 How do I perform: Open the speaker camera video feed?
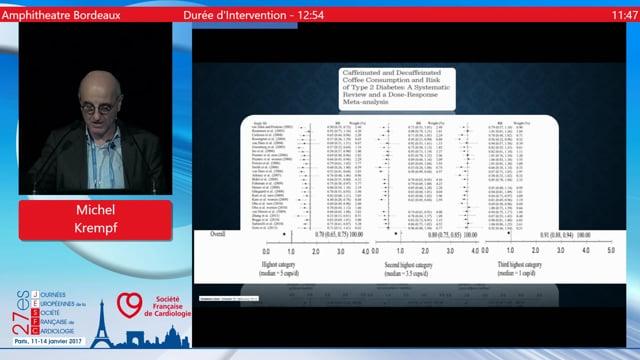[x=96, y=108]
